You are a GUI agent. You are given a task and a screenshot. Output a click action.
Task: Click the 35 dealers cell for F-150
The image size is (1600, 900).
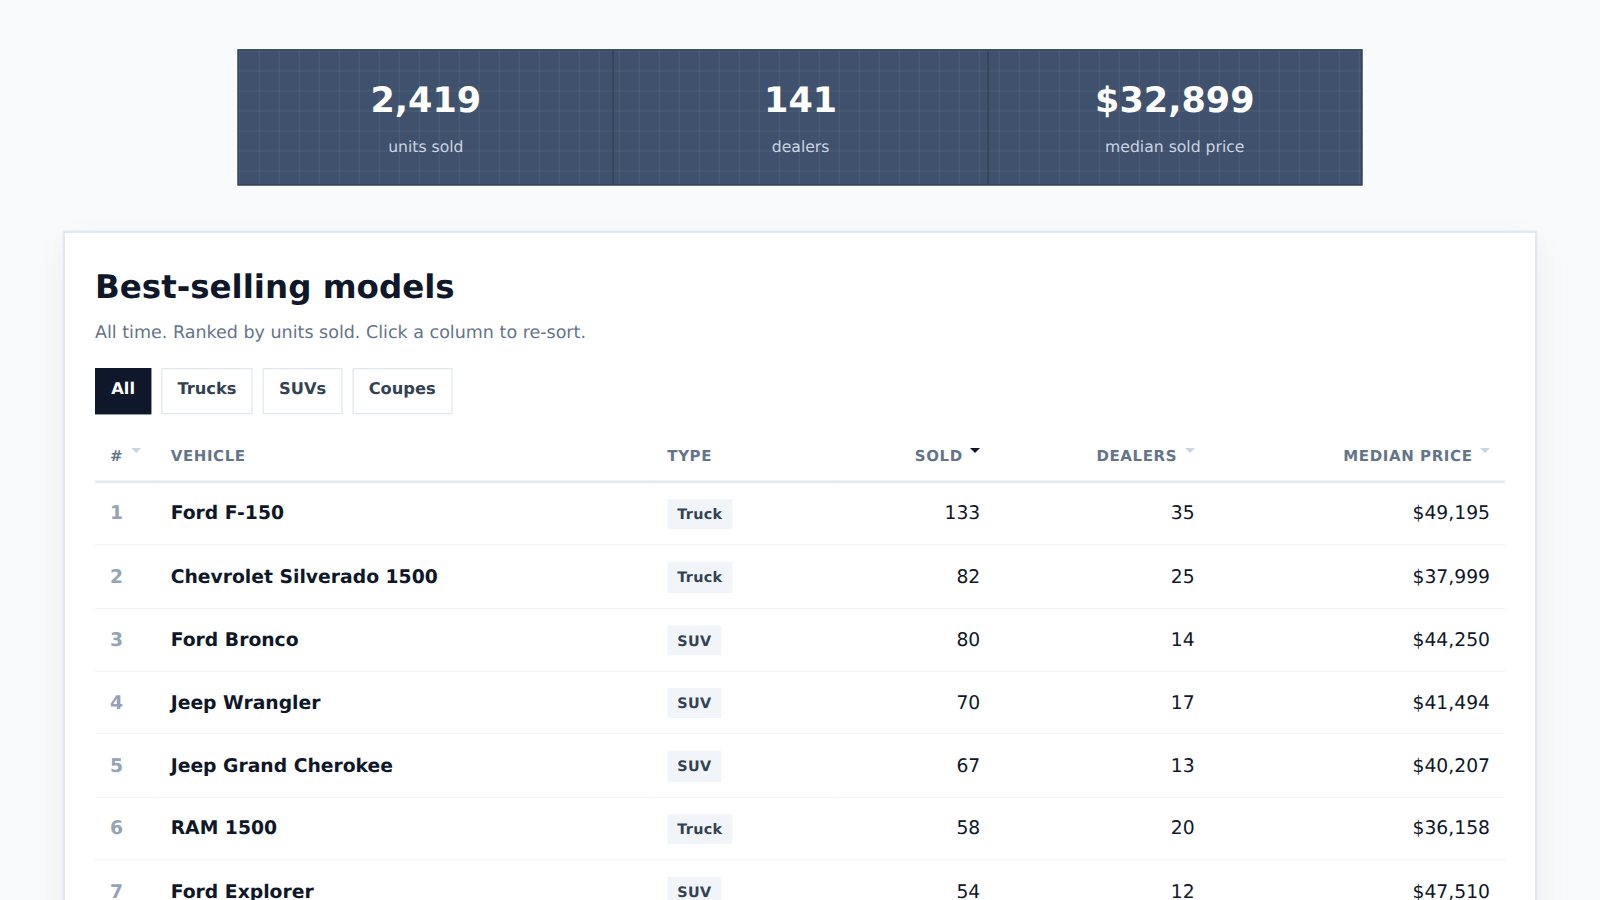(x=1182, y=513)
